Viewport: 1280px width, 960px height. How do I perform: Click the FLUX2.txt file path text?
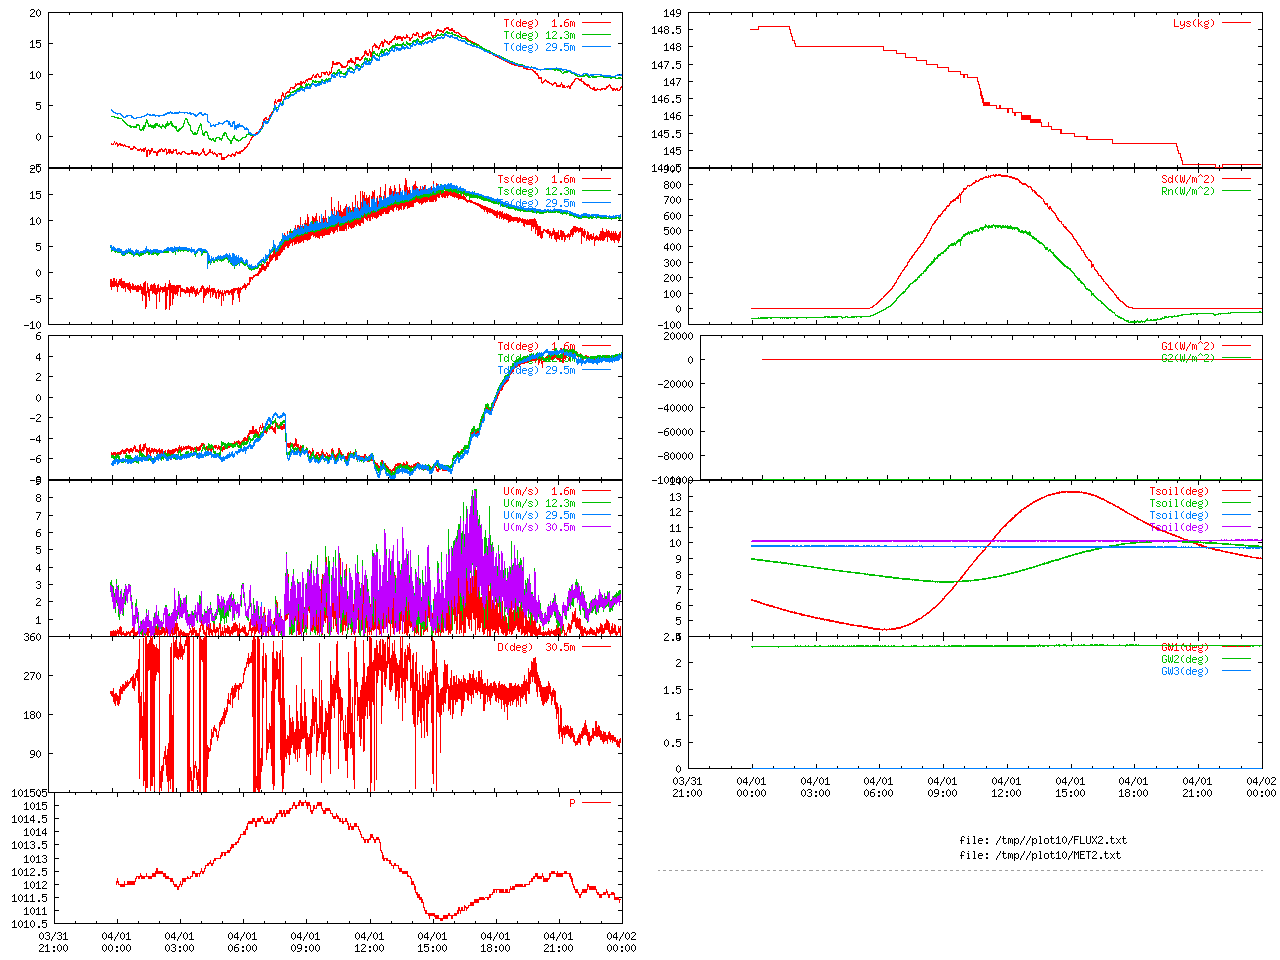pyautogui.click(x=1043, y=840)
